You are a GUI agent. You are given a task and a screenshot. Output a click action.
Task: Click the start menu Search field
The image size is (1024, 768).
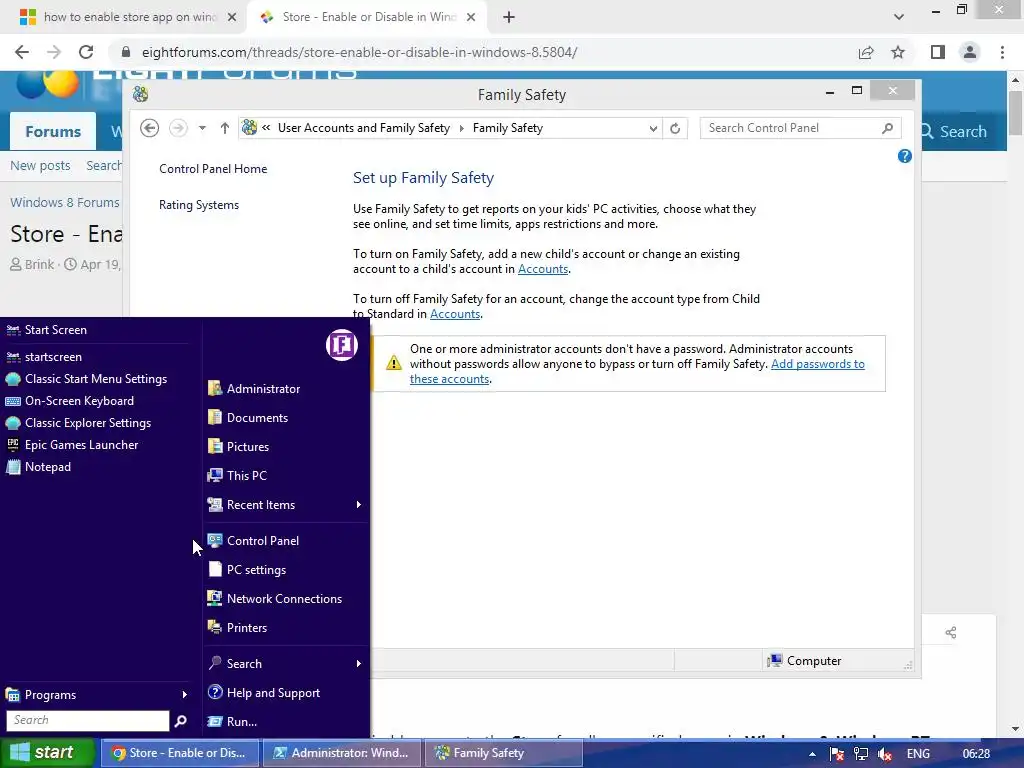pos(88,720)
